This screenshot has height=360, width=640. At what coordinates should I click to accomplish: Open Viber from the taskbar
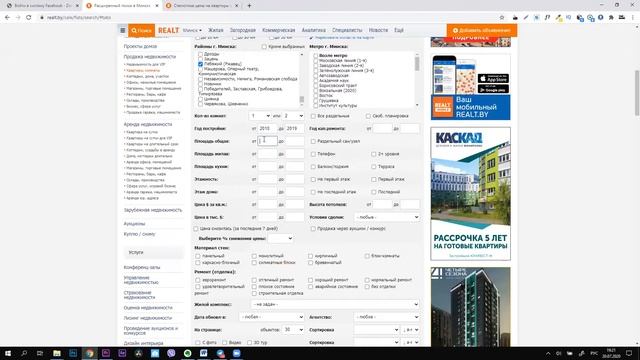[171, 353]
